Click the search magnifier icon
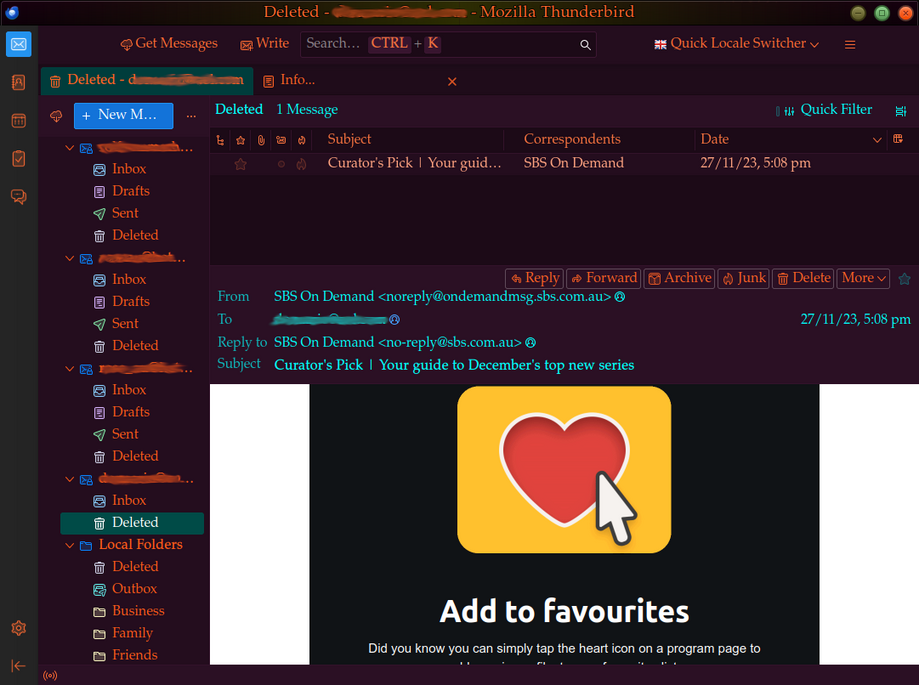Viewport: 919px width, 685px height. point(585,45)
